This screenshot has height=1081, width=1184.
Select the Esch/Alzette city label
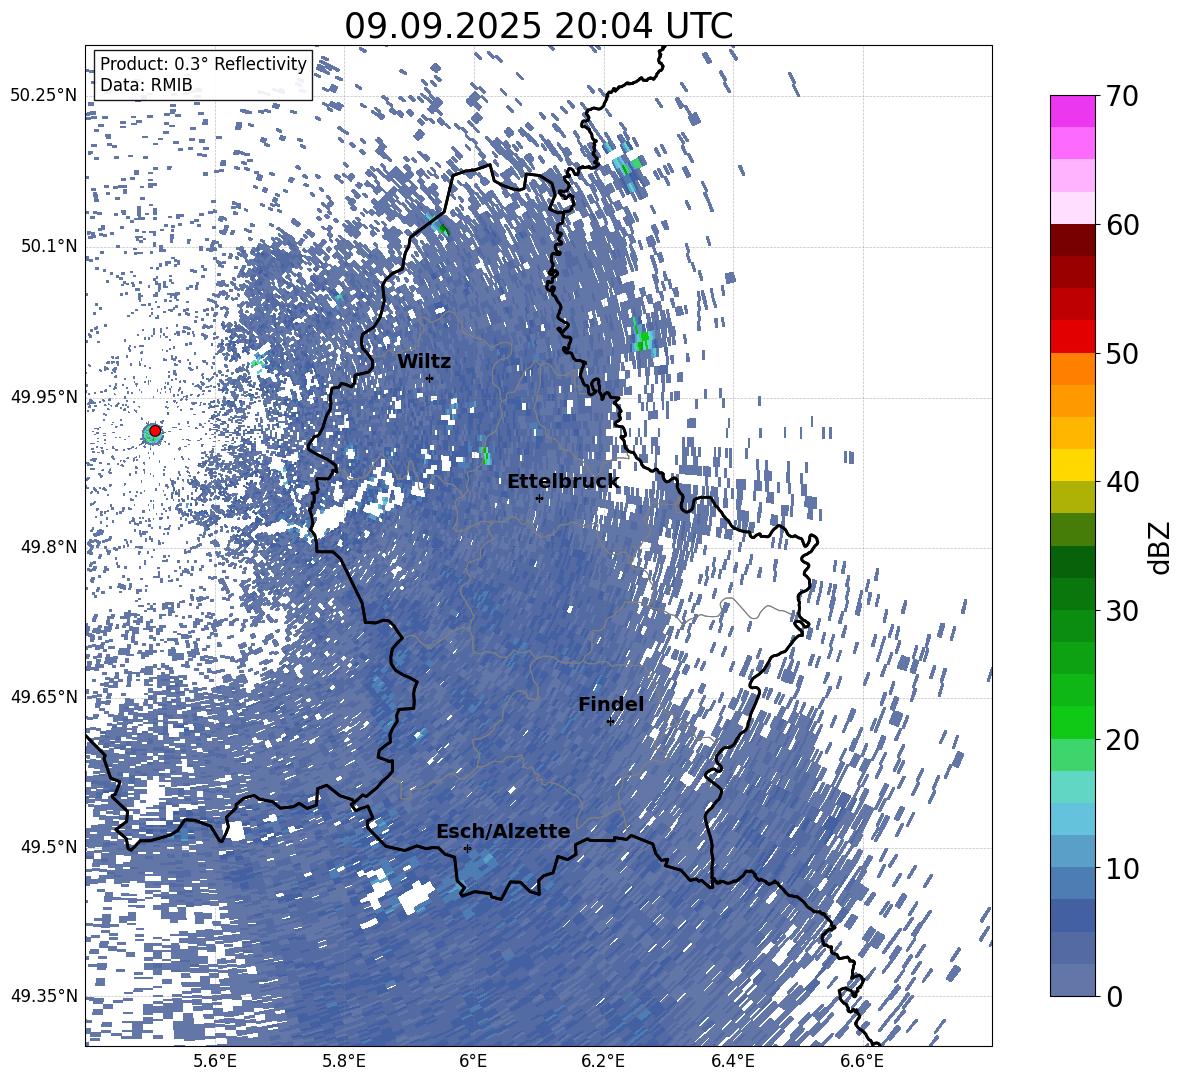tap(503, 832)
